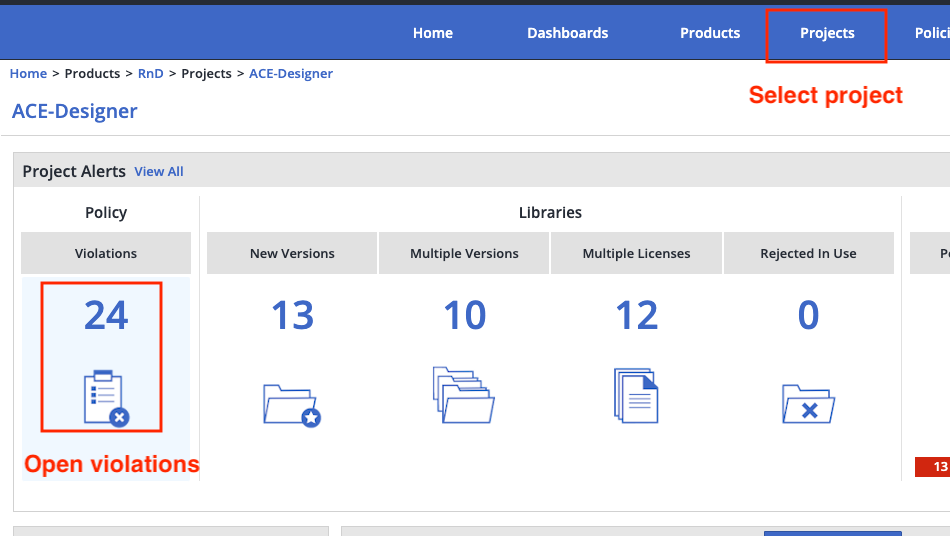
Task: Click the Rejected In Use folder icon
Action: [808, 404]
